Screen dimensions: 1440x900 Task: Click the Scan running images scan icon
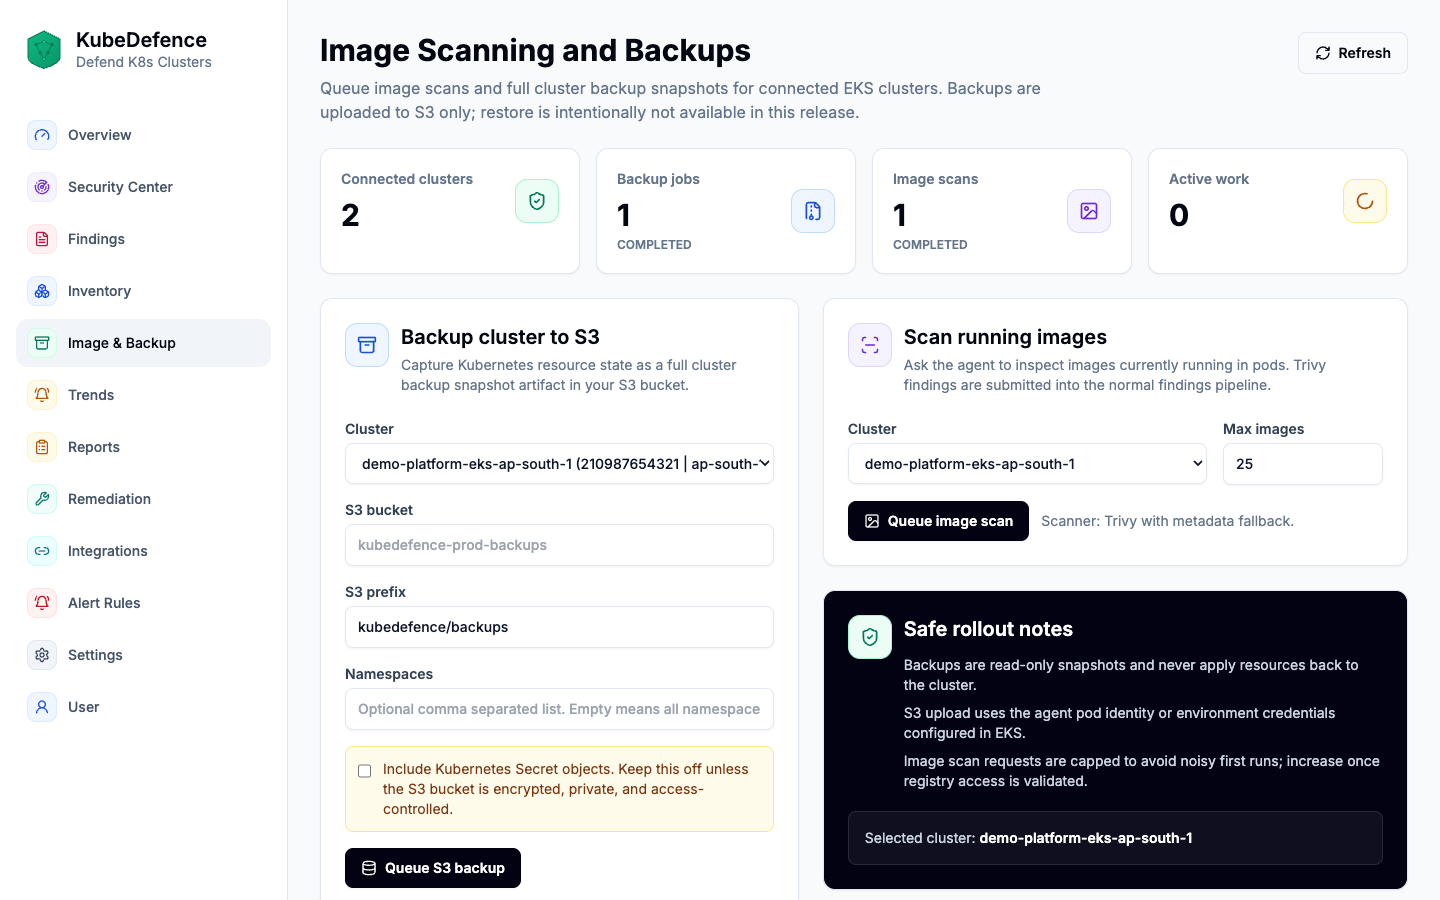coord(870,345)
